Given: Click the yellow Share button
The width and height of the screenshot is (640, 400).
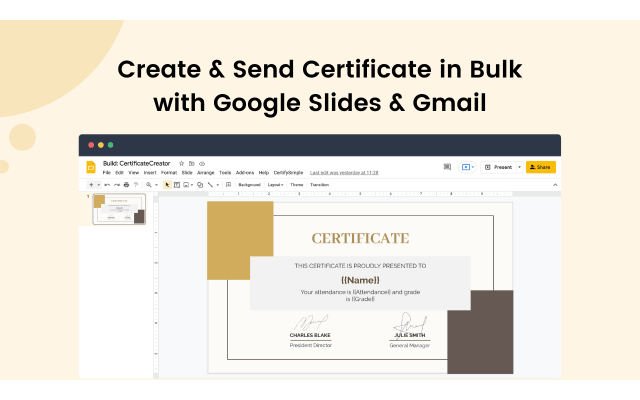Looking at the screenshot, I should pyautogui.click(x=540, y=167).
